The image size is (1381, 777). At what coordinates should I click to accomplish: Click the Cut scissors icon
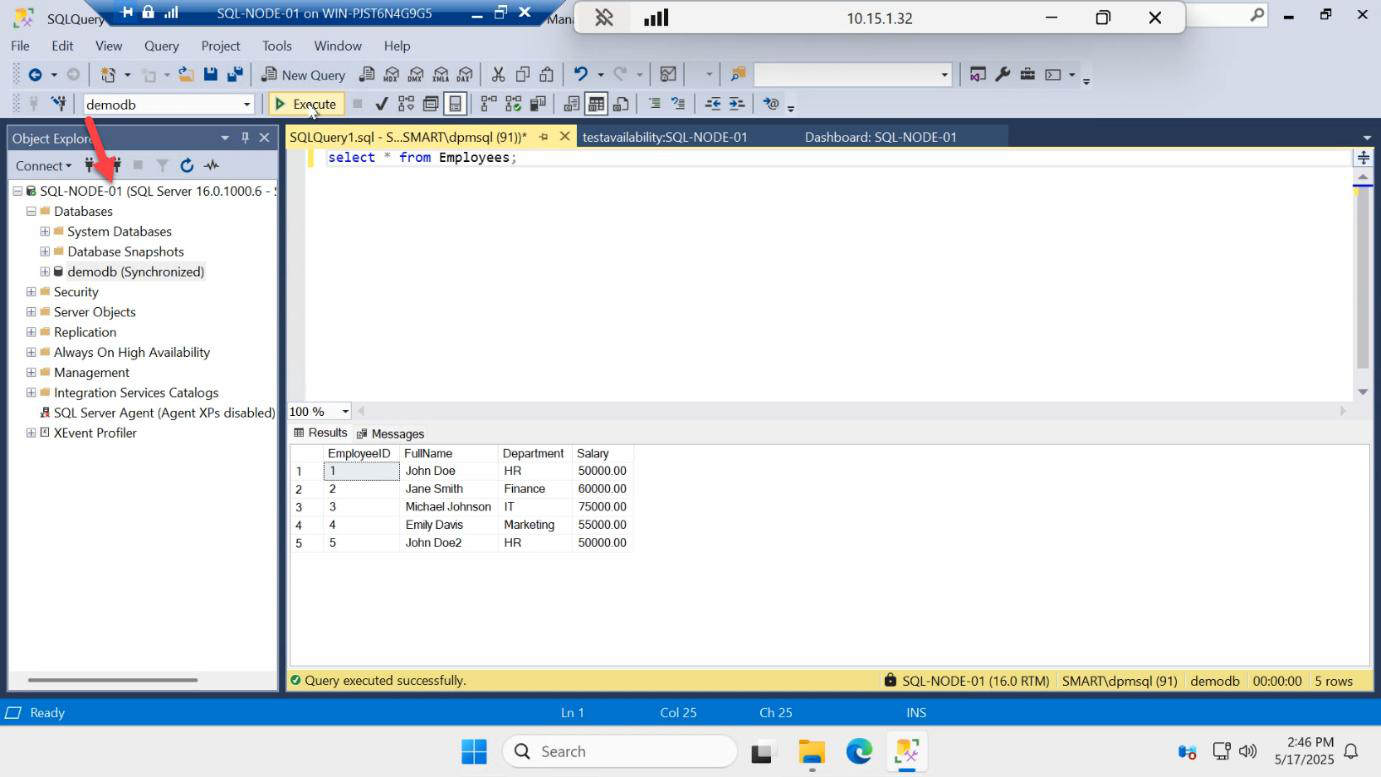(x=498, y=74)
